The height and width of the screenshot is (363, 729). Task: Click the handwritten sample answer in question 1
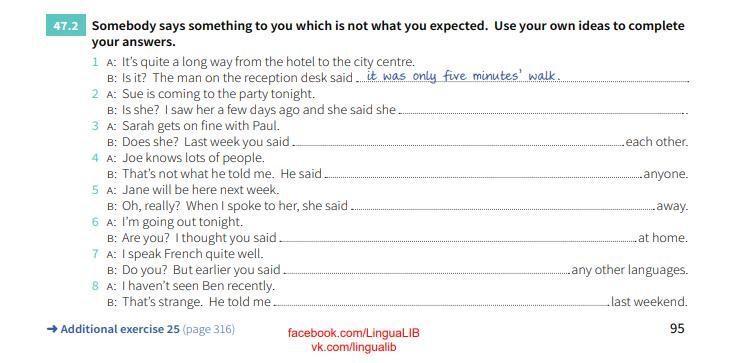point(463,76)
